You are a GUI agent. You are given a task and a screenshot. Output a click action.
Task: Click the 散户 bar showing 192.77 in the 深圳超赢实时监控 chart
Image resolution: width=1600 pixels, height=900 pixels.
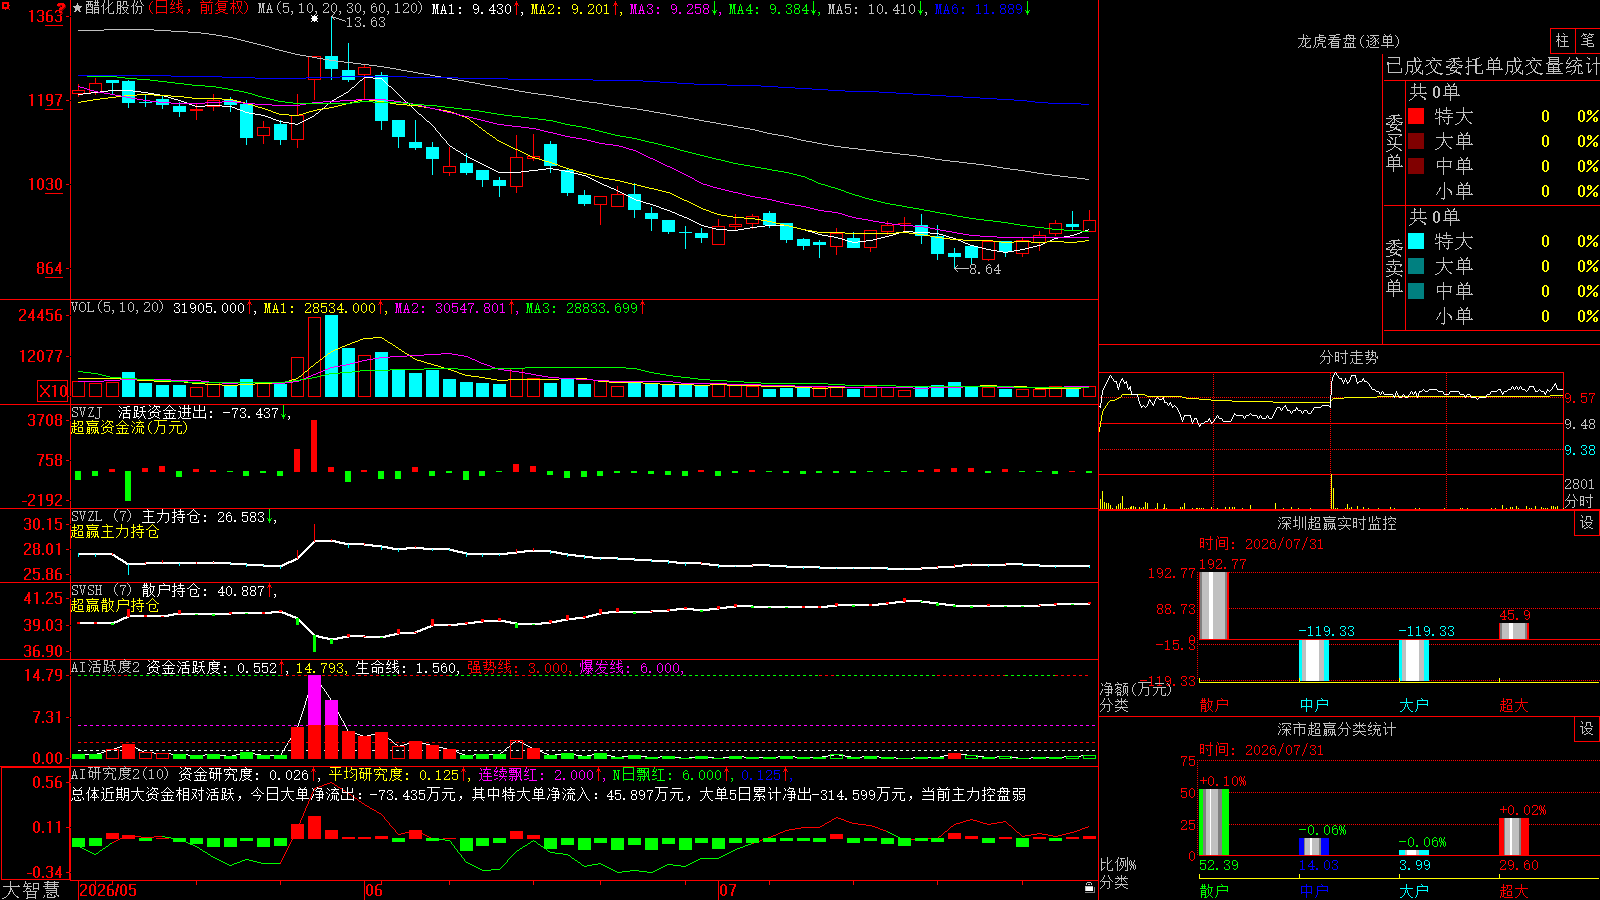pos(1214,605)
